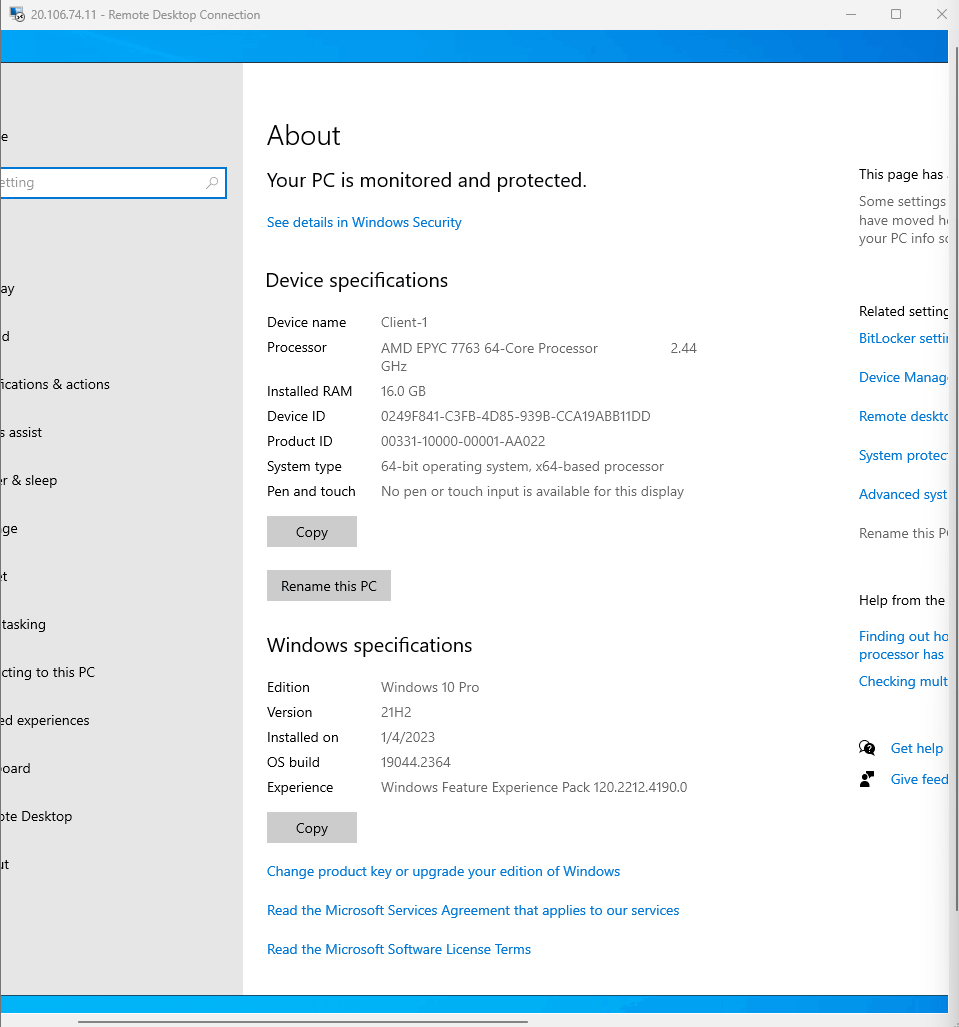Image resolution: width=959 pixels, height=1027 pixels.
Task: Click the device name value Client-1
Action: pos(404,322)
